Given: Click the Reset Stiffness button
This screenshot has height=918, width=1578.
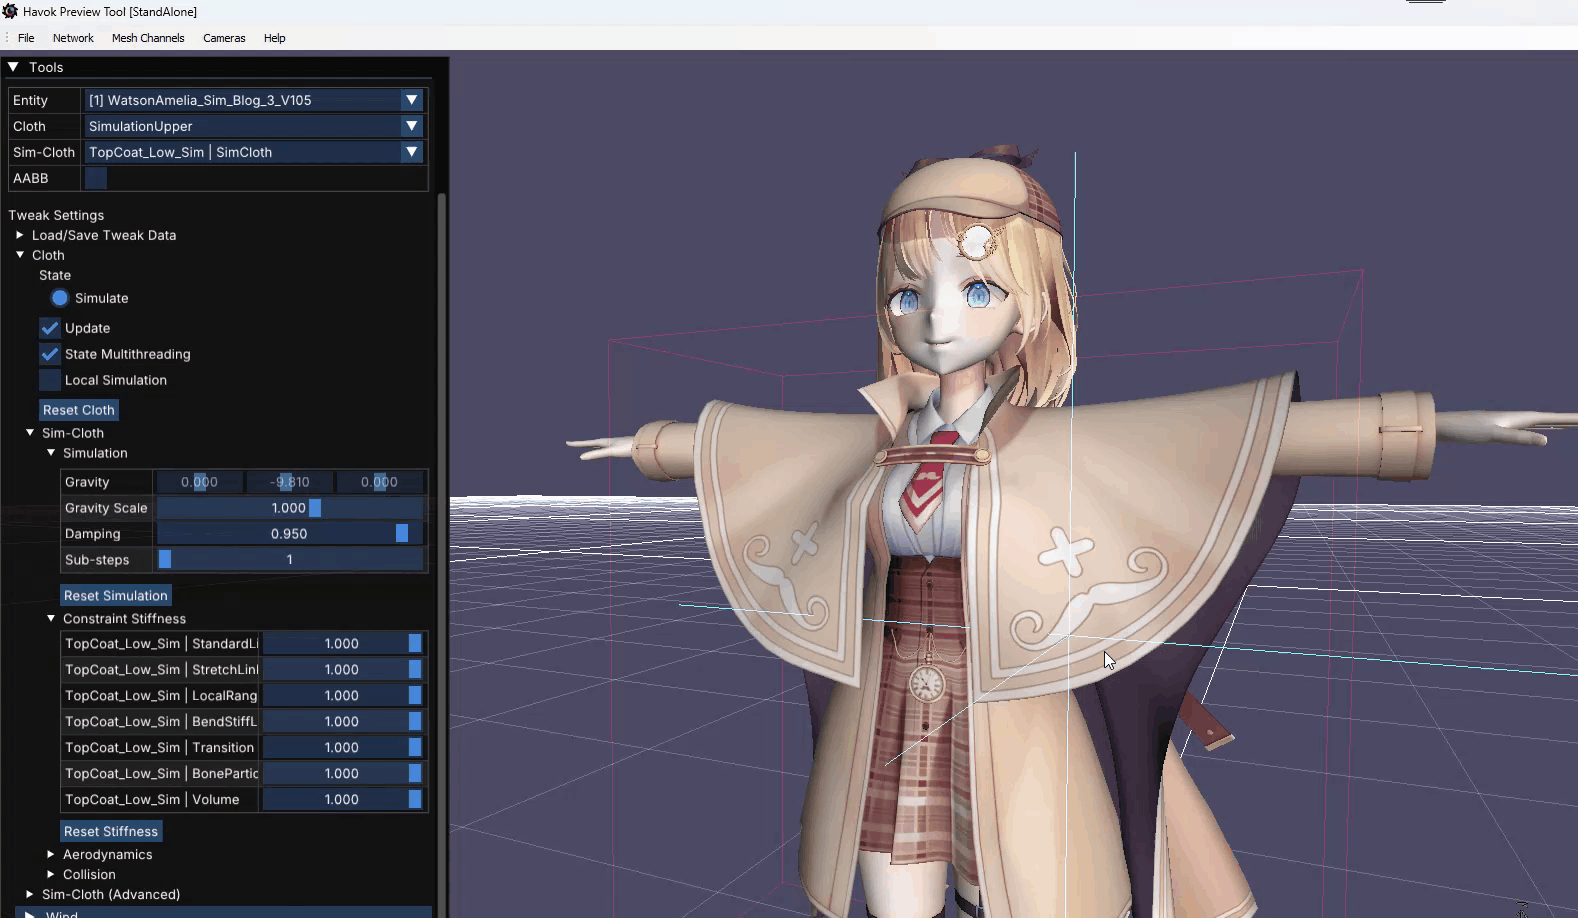Looking at the screenshot, I should coord(111,831).
